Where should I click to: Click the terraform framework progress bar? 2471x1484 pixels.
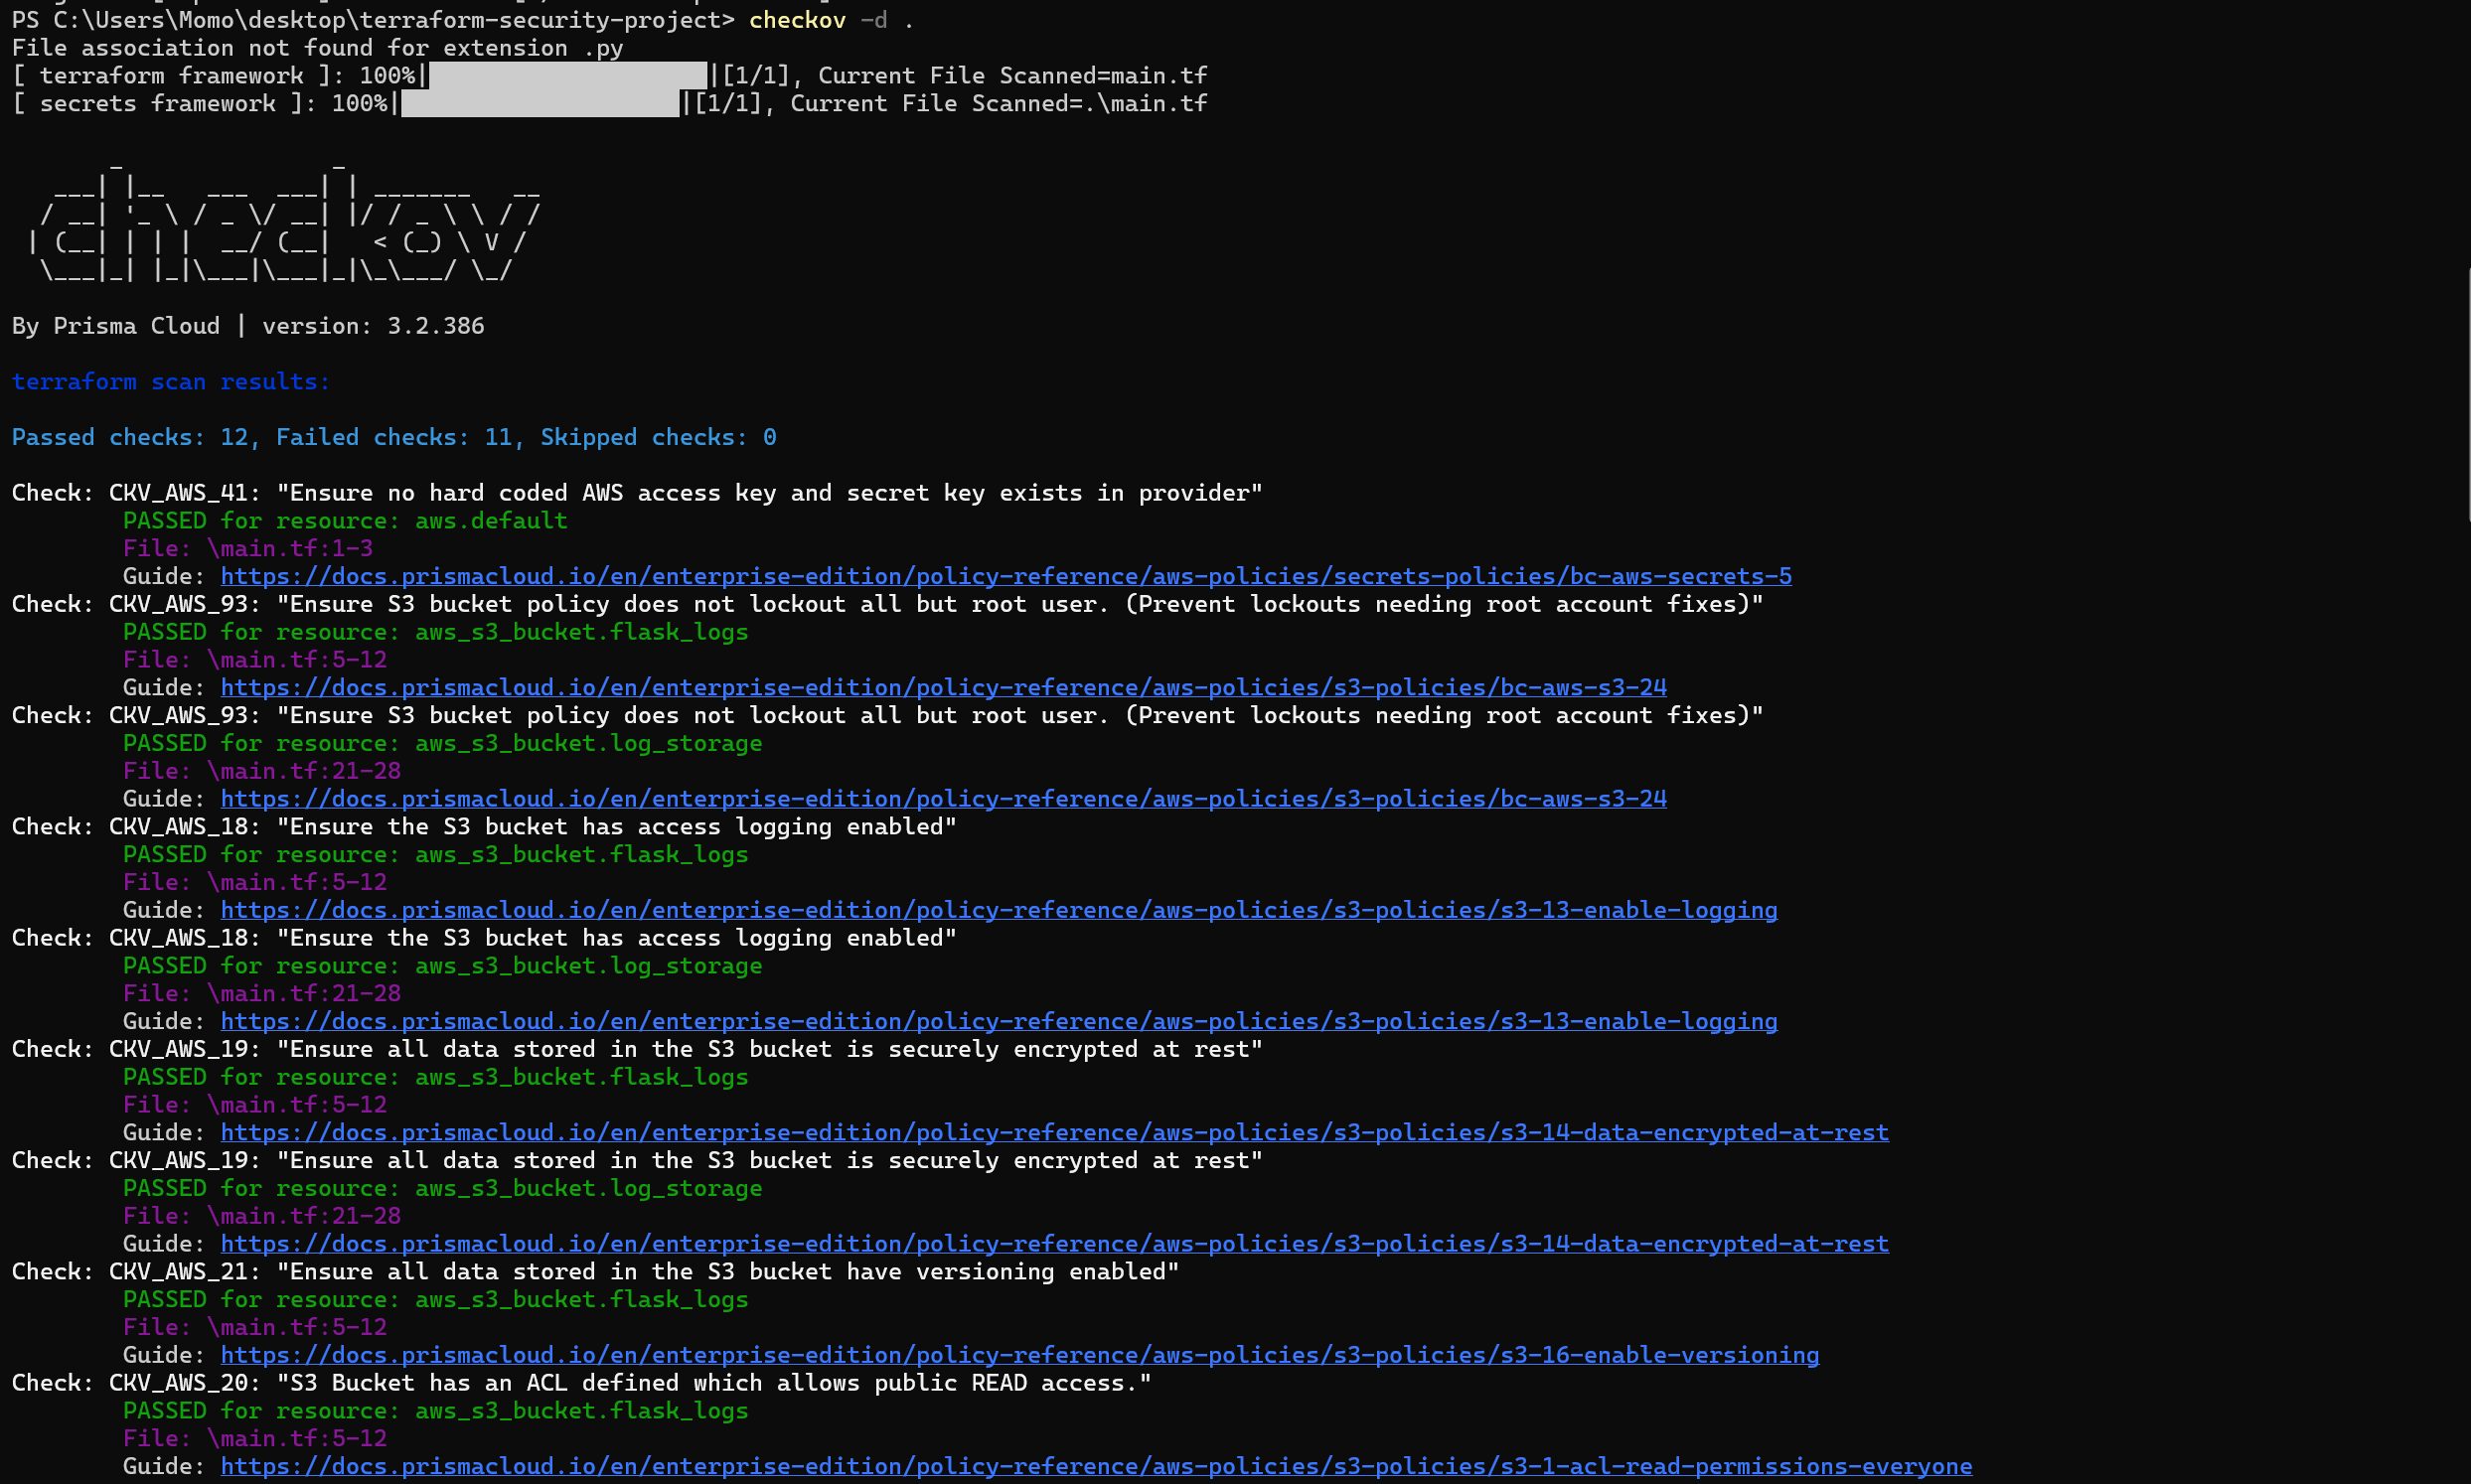(567, 76)
